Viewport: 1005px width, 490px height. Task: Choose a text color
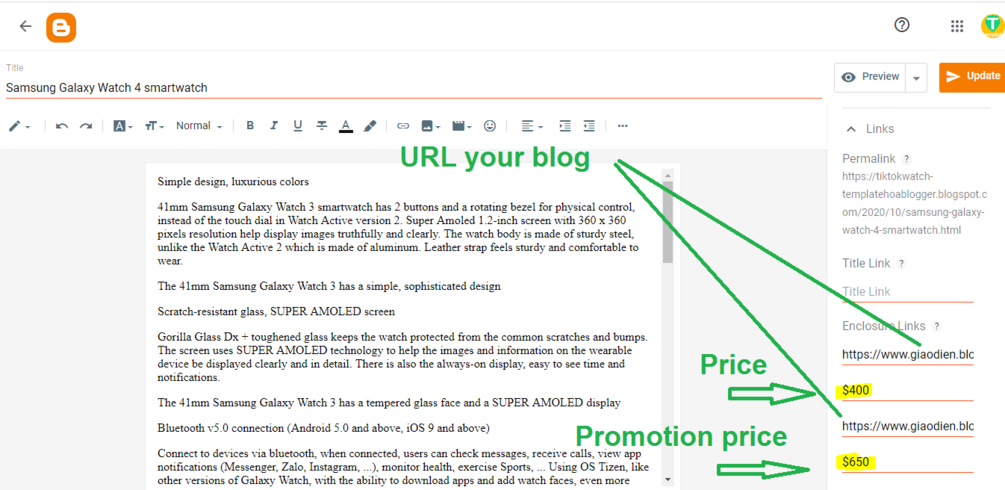point(345,126)
